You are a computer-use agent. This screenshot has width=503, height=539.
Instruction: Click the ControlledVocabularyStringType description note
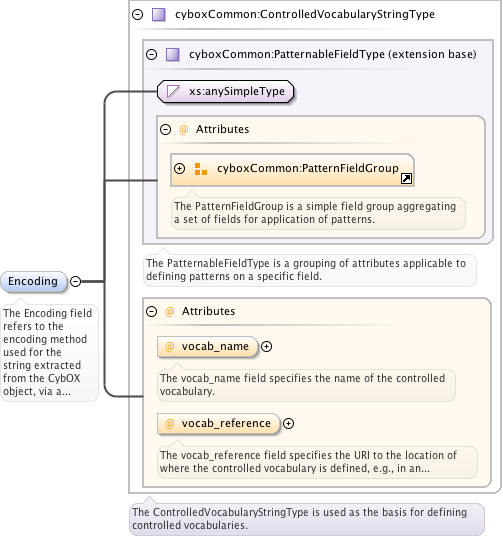coord(307,519)
